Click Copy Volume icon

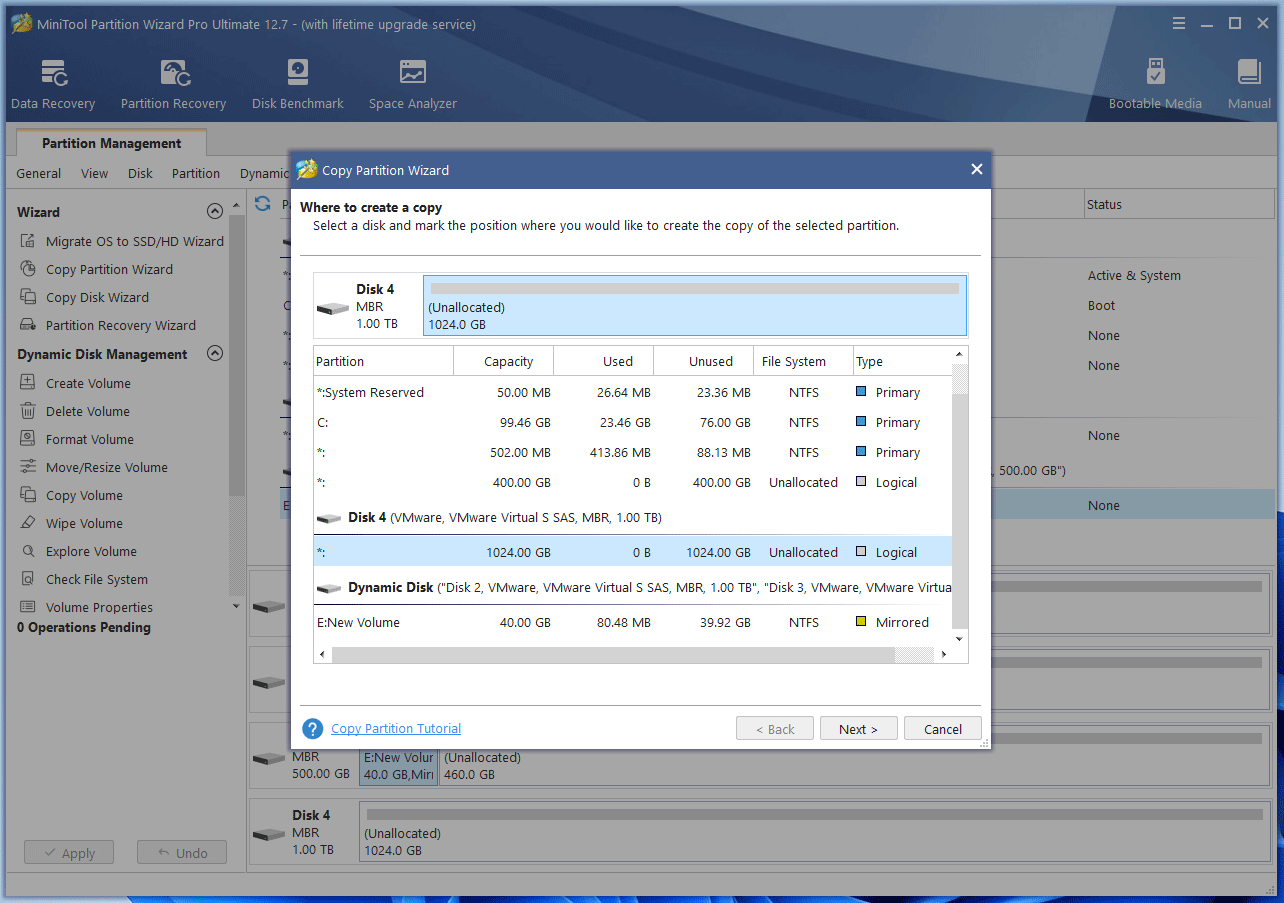[27, 495]
